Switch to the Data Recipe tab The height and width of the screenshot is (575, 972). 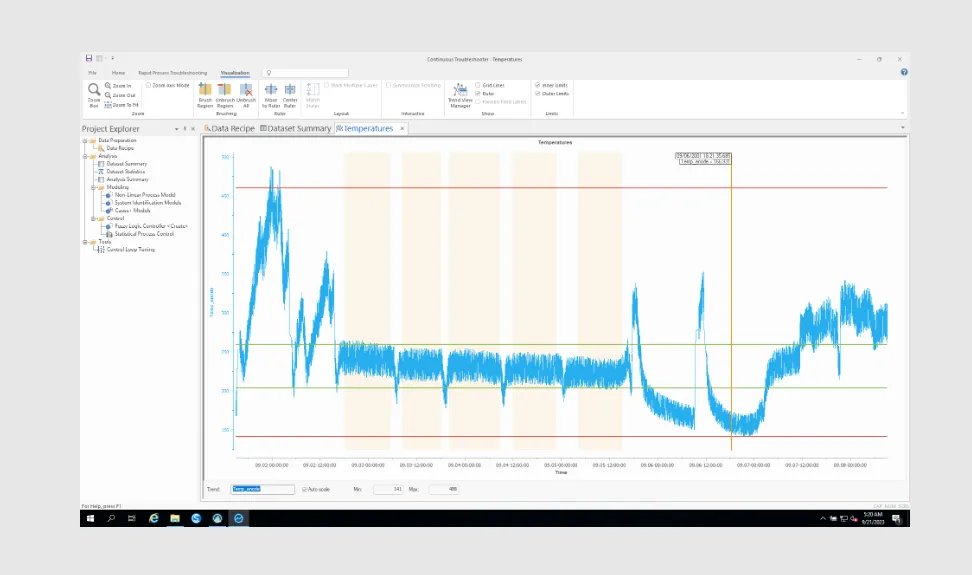(229, 128)
